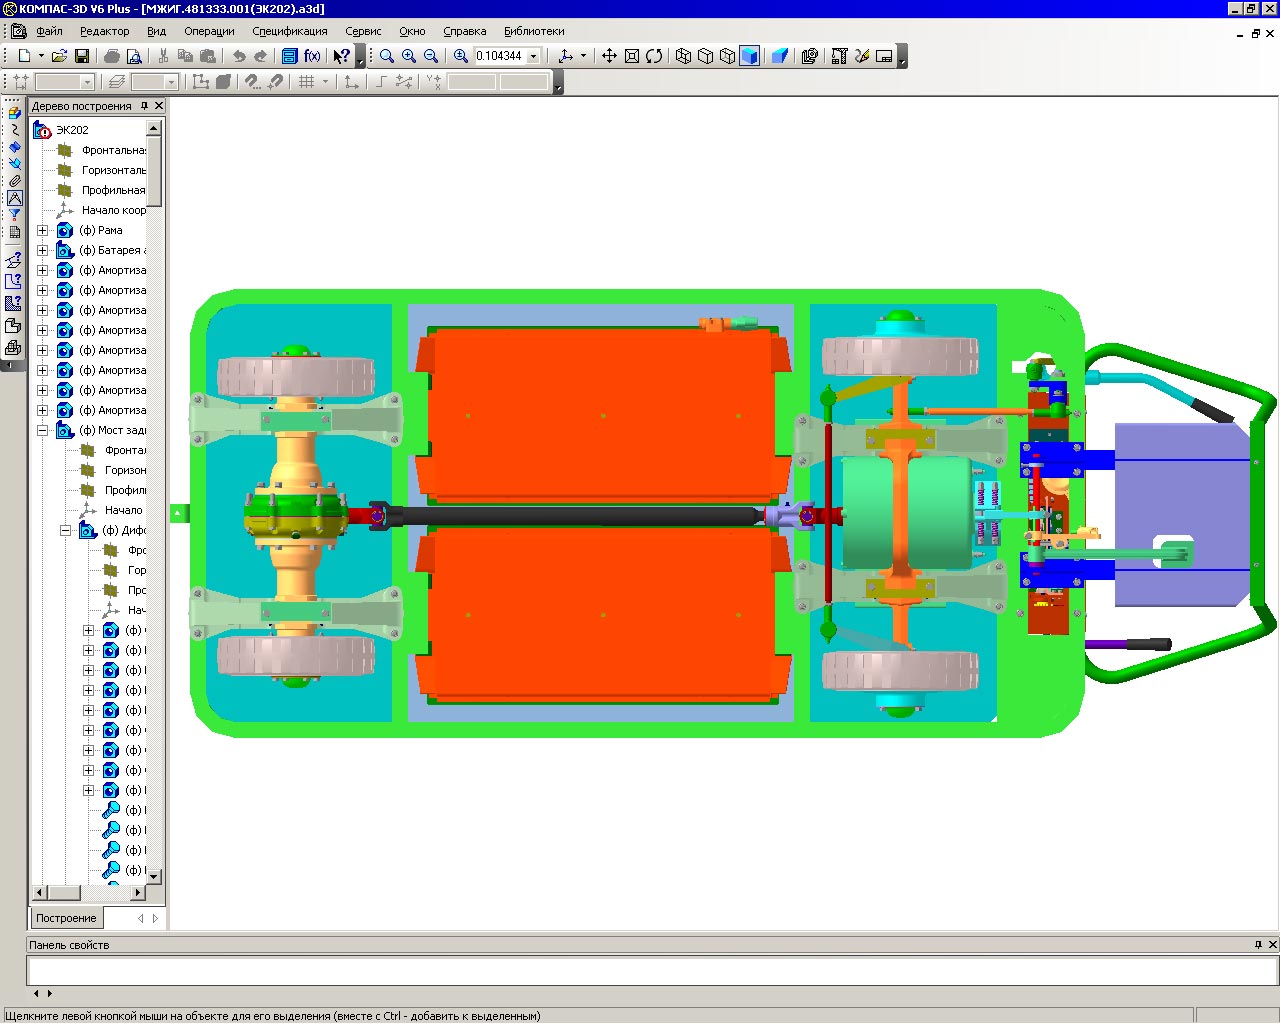Click the filter funnel icon in left sidebar
The image size is (1280, 1024).
tap(14, 215)
